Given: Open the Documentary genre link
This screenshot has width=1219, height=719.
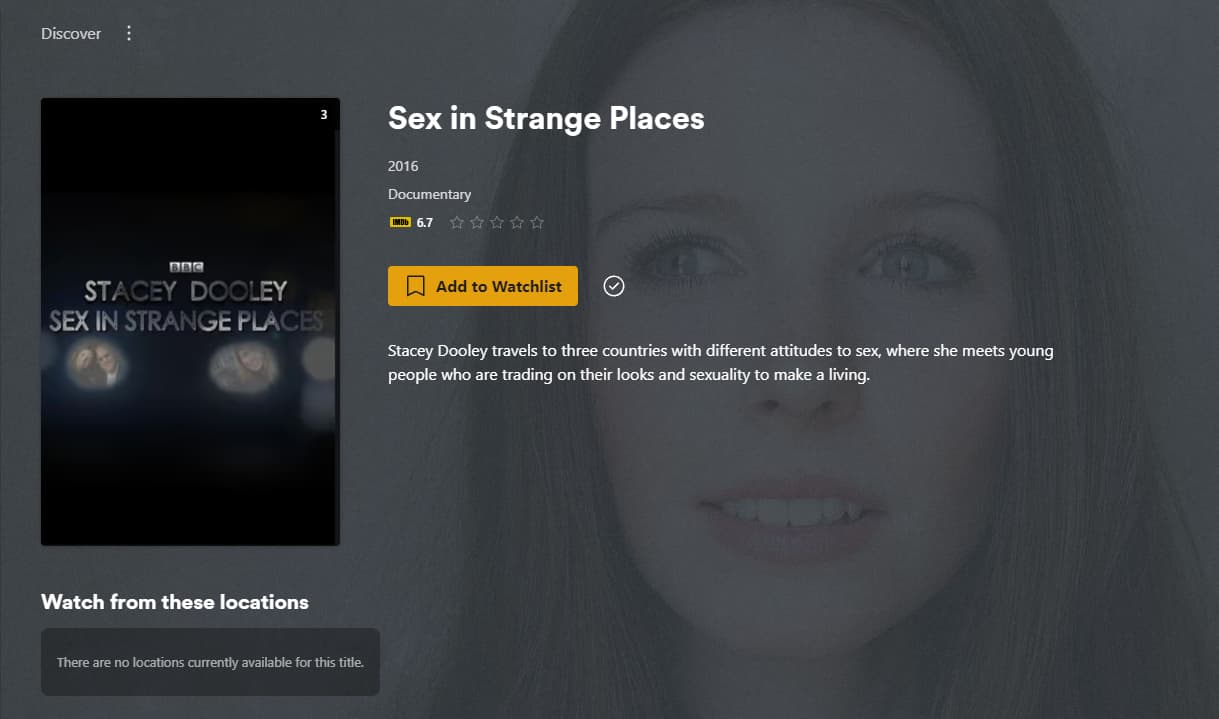Looking at the screenshot, I should click(x=429, y=194).
